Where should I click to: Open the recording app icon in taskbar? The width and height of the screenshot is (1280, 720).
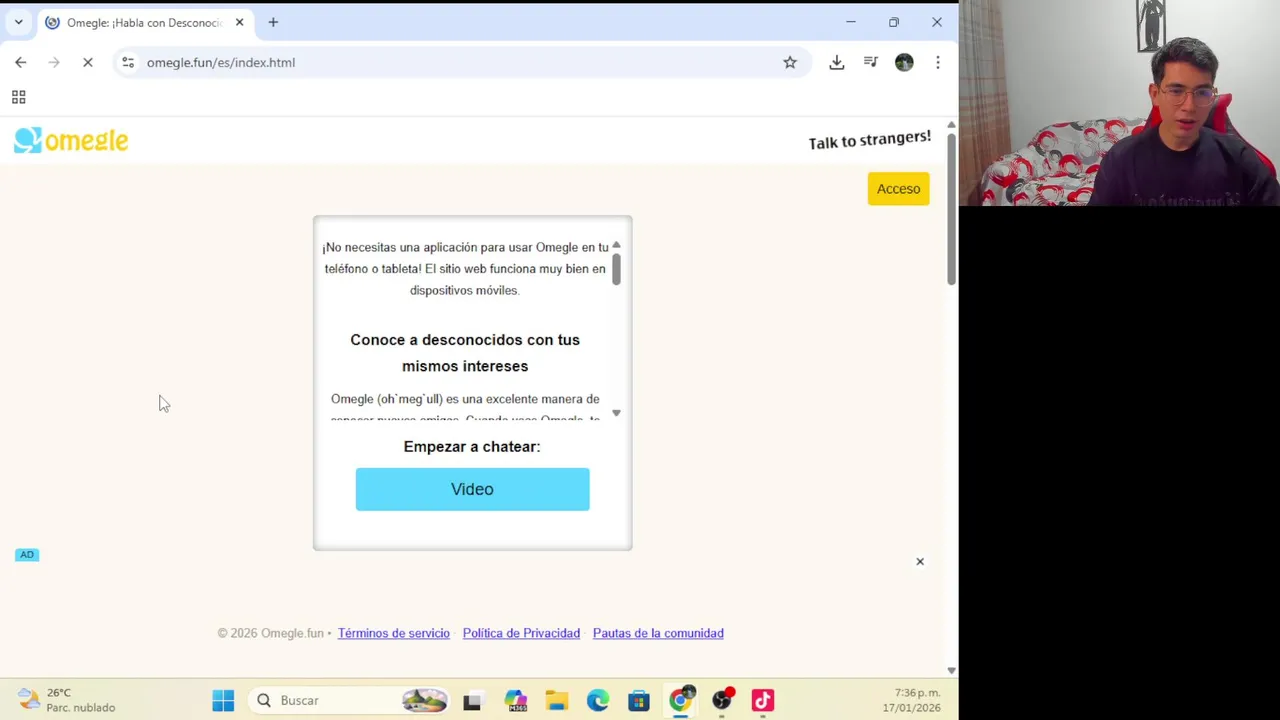(x=722, y=700)
